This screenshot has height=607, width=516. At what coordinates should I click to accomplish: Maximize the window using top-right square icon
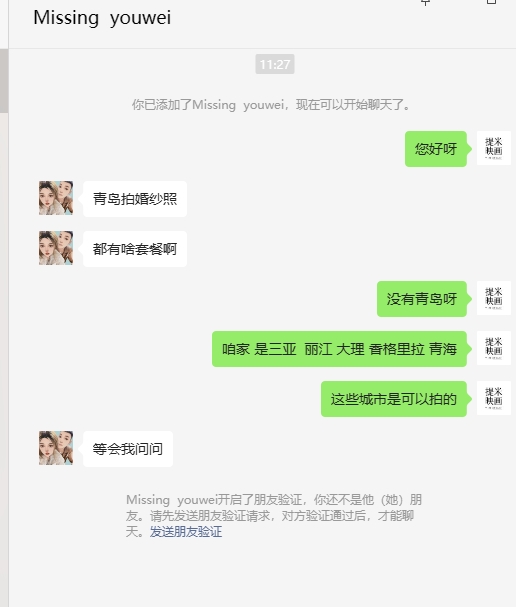click(491, 2)
